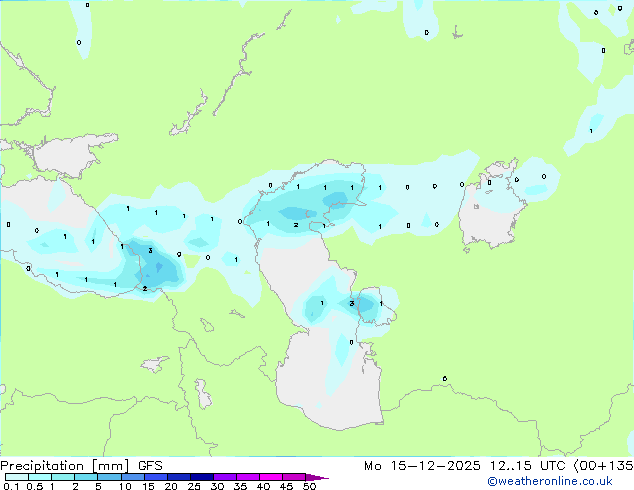
Task: Select the 35 mm legend color swatch
Action: (248, 477)
